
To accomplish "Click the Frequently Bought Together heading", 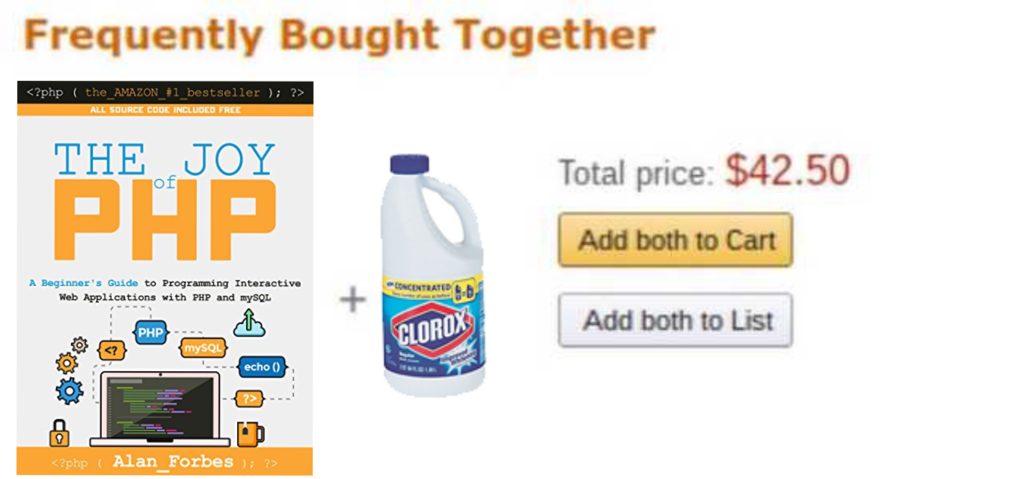I will (x=340, y=36).
